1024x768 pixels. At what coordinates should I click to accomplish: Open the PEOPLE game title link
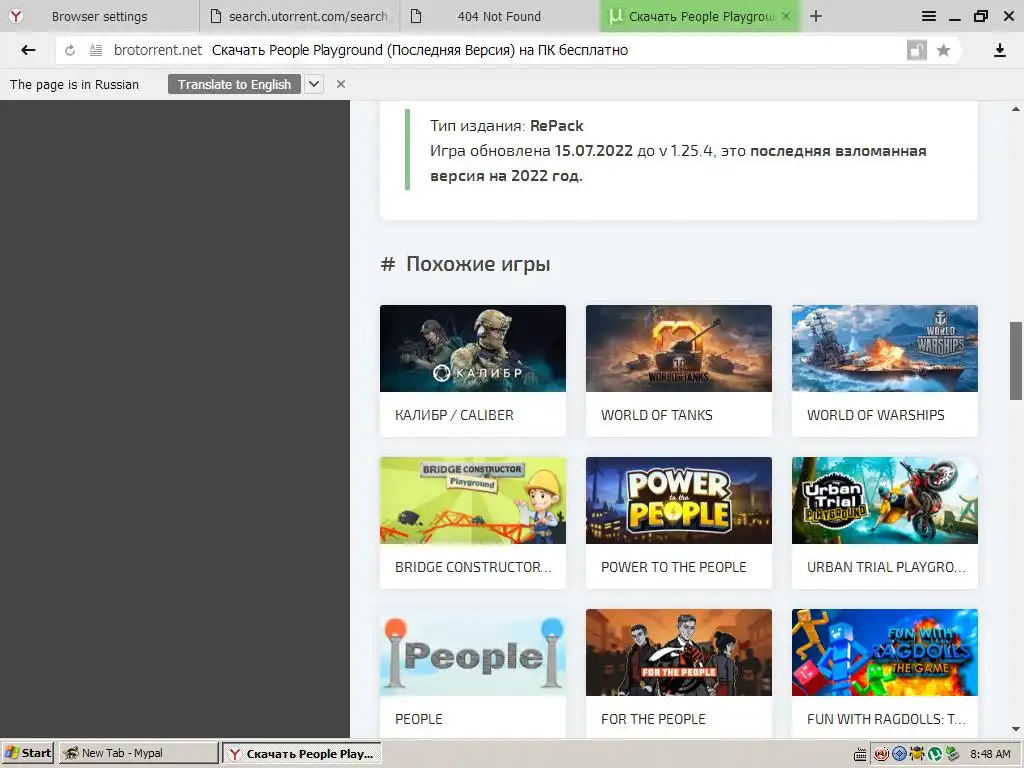[419, 719]
